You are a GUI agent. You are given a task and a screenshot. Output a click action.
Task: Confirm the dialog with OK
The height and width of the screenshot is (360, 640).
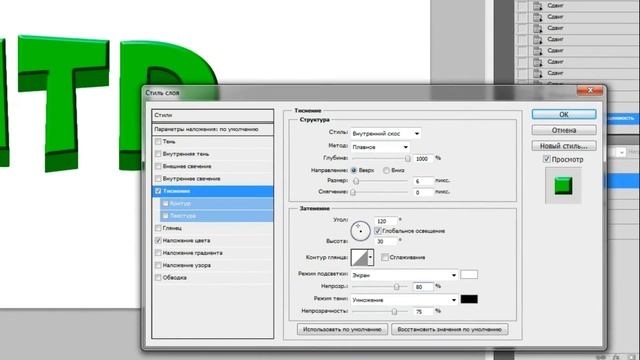[x=564, y=115]
